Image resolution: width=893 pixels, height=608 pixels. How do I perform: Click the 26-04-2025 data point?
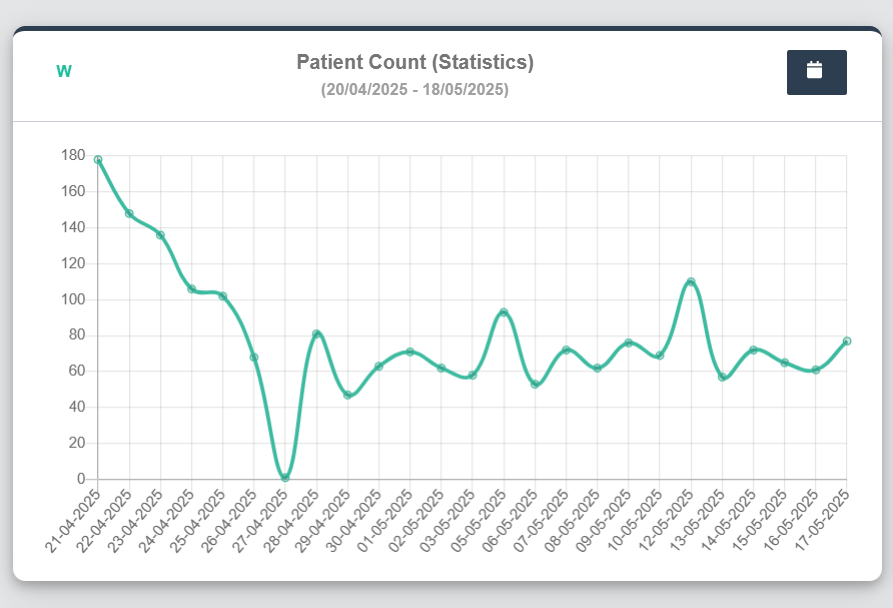click(254, 357)
